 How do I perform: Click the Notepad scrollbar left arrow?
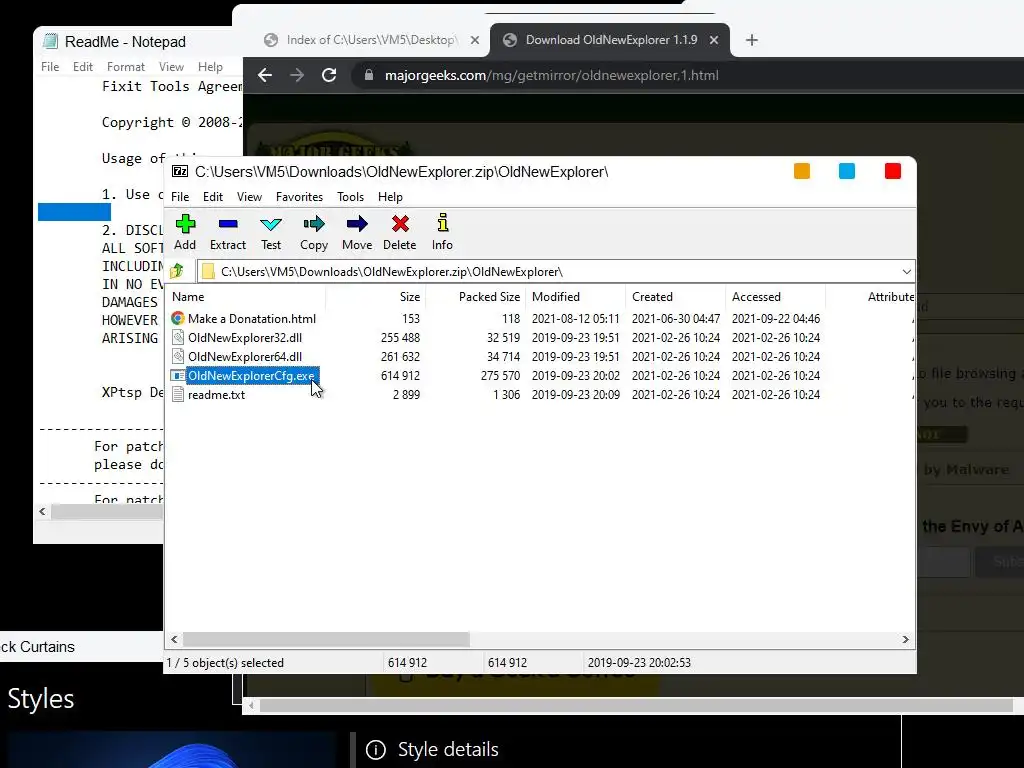pos(42,511)
